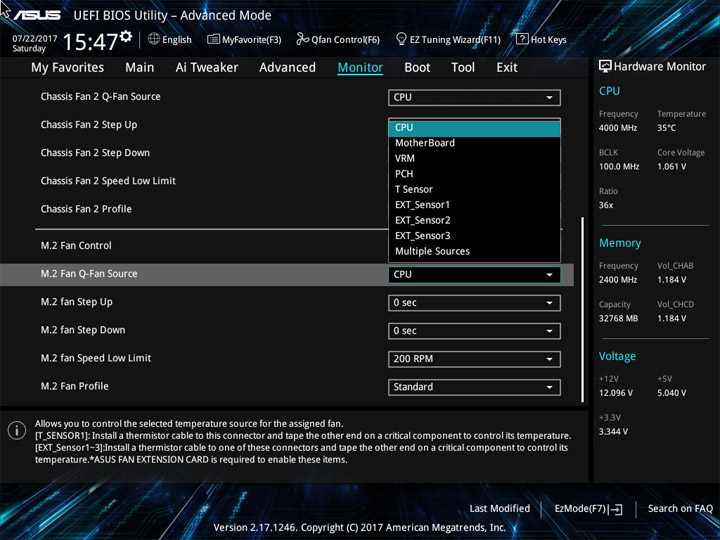Click CPU temperature value 35°C
Viewport: 720px width, 540px height.
tap(666, 128)
